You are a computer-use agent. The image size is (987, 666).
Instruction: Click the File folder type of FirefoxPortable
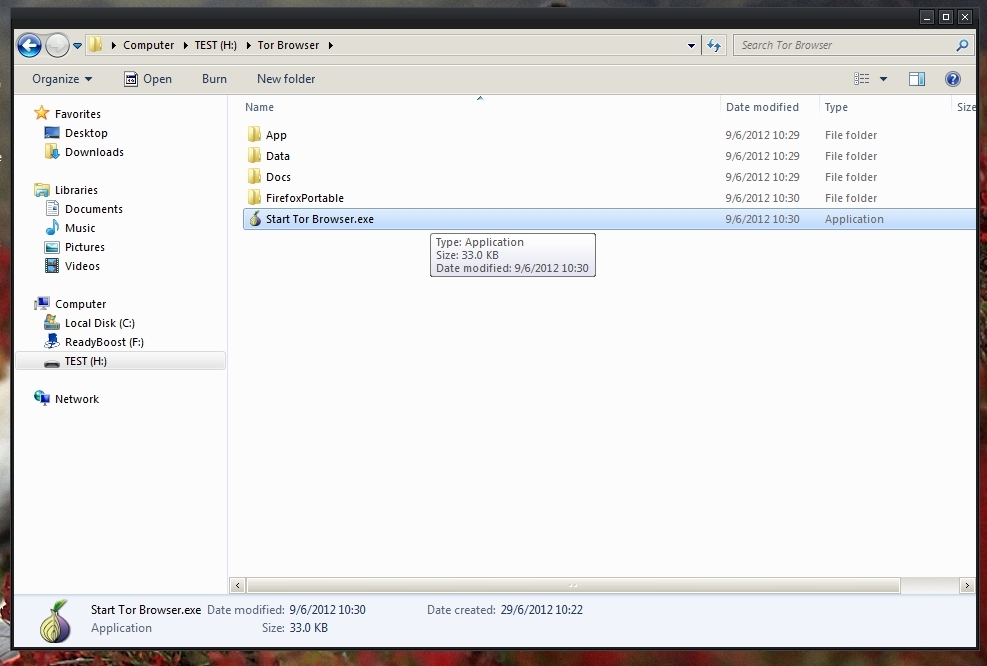[x=851, y=198]
